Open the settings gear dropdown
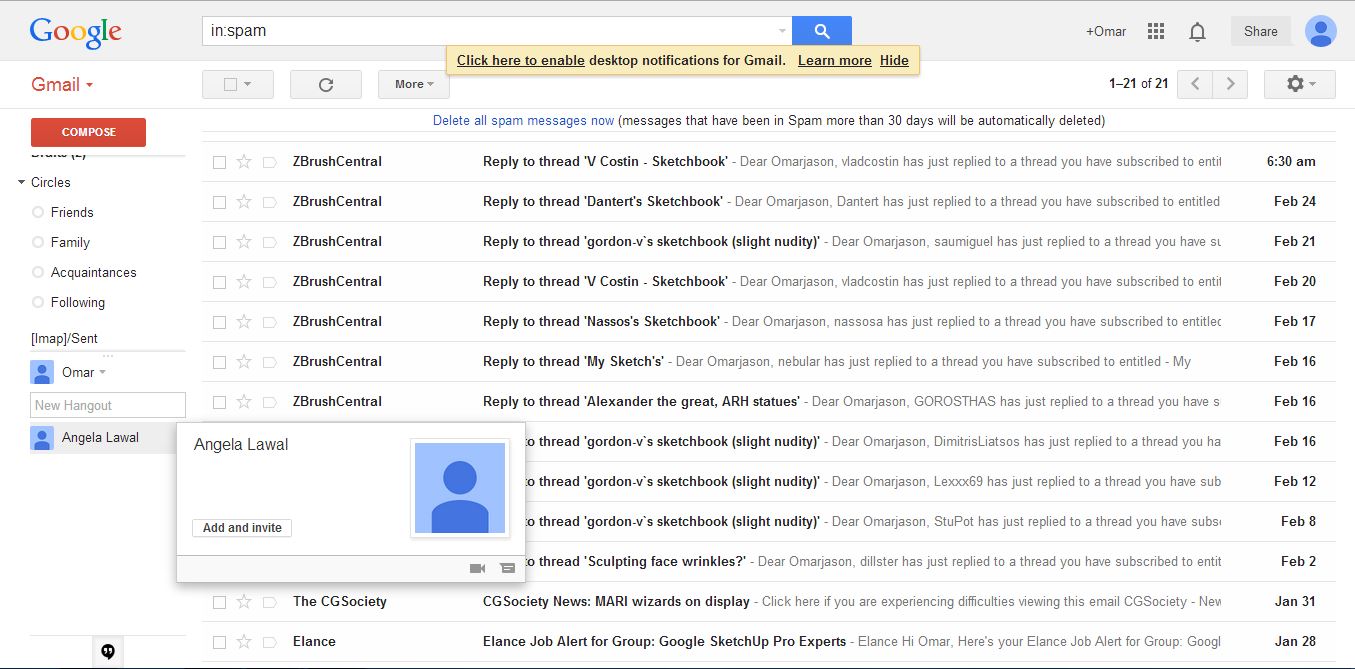1355x669 pixels. (1300, 84)
